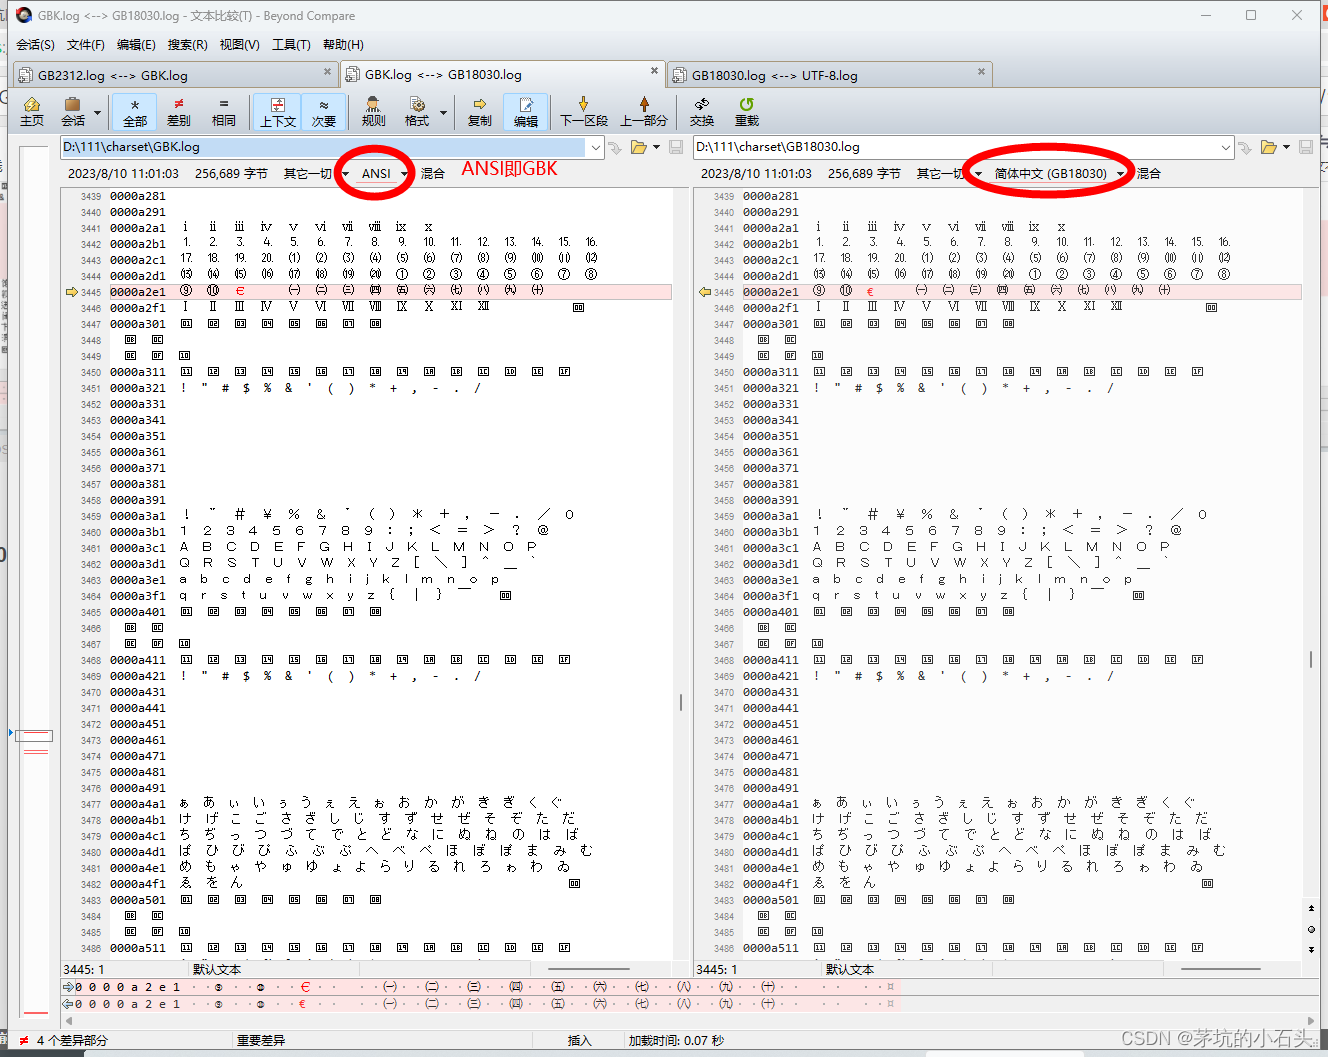1328x1057 pixels.
Task: Click the 4 个差异部分 status indicator
Action: (64, 1041)
